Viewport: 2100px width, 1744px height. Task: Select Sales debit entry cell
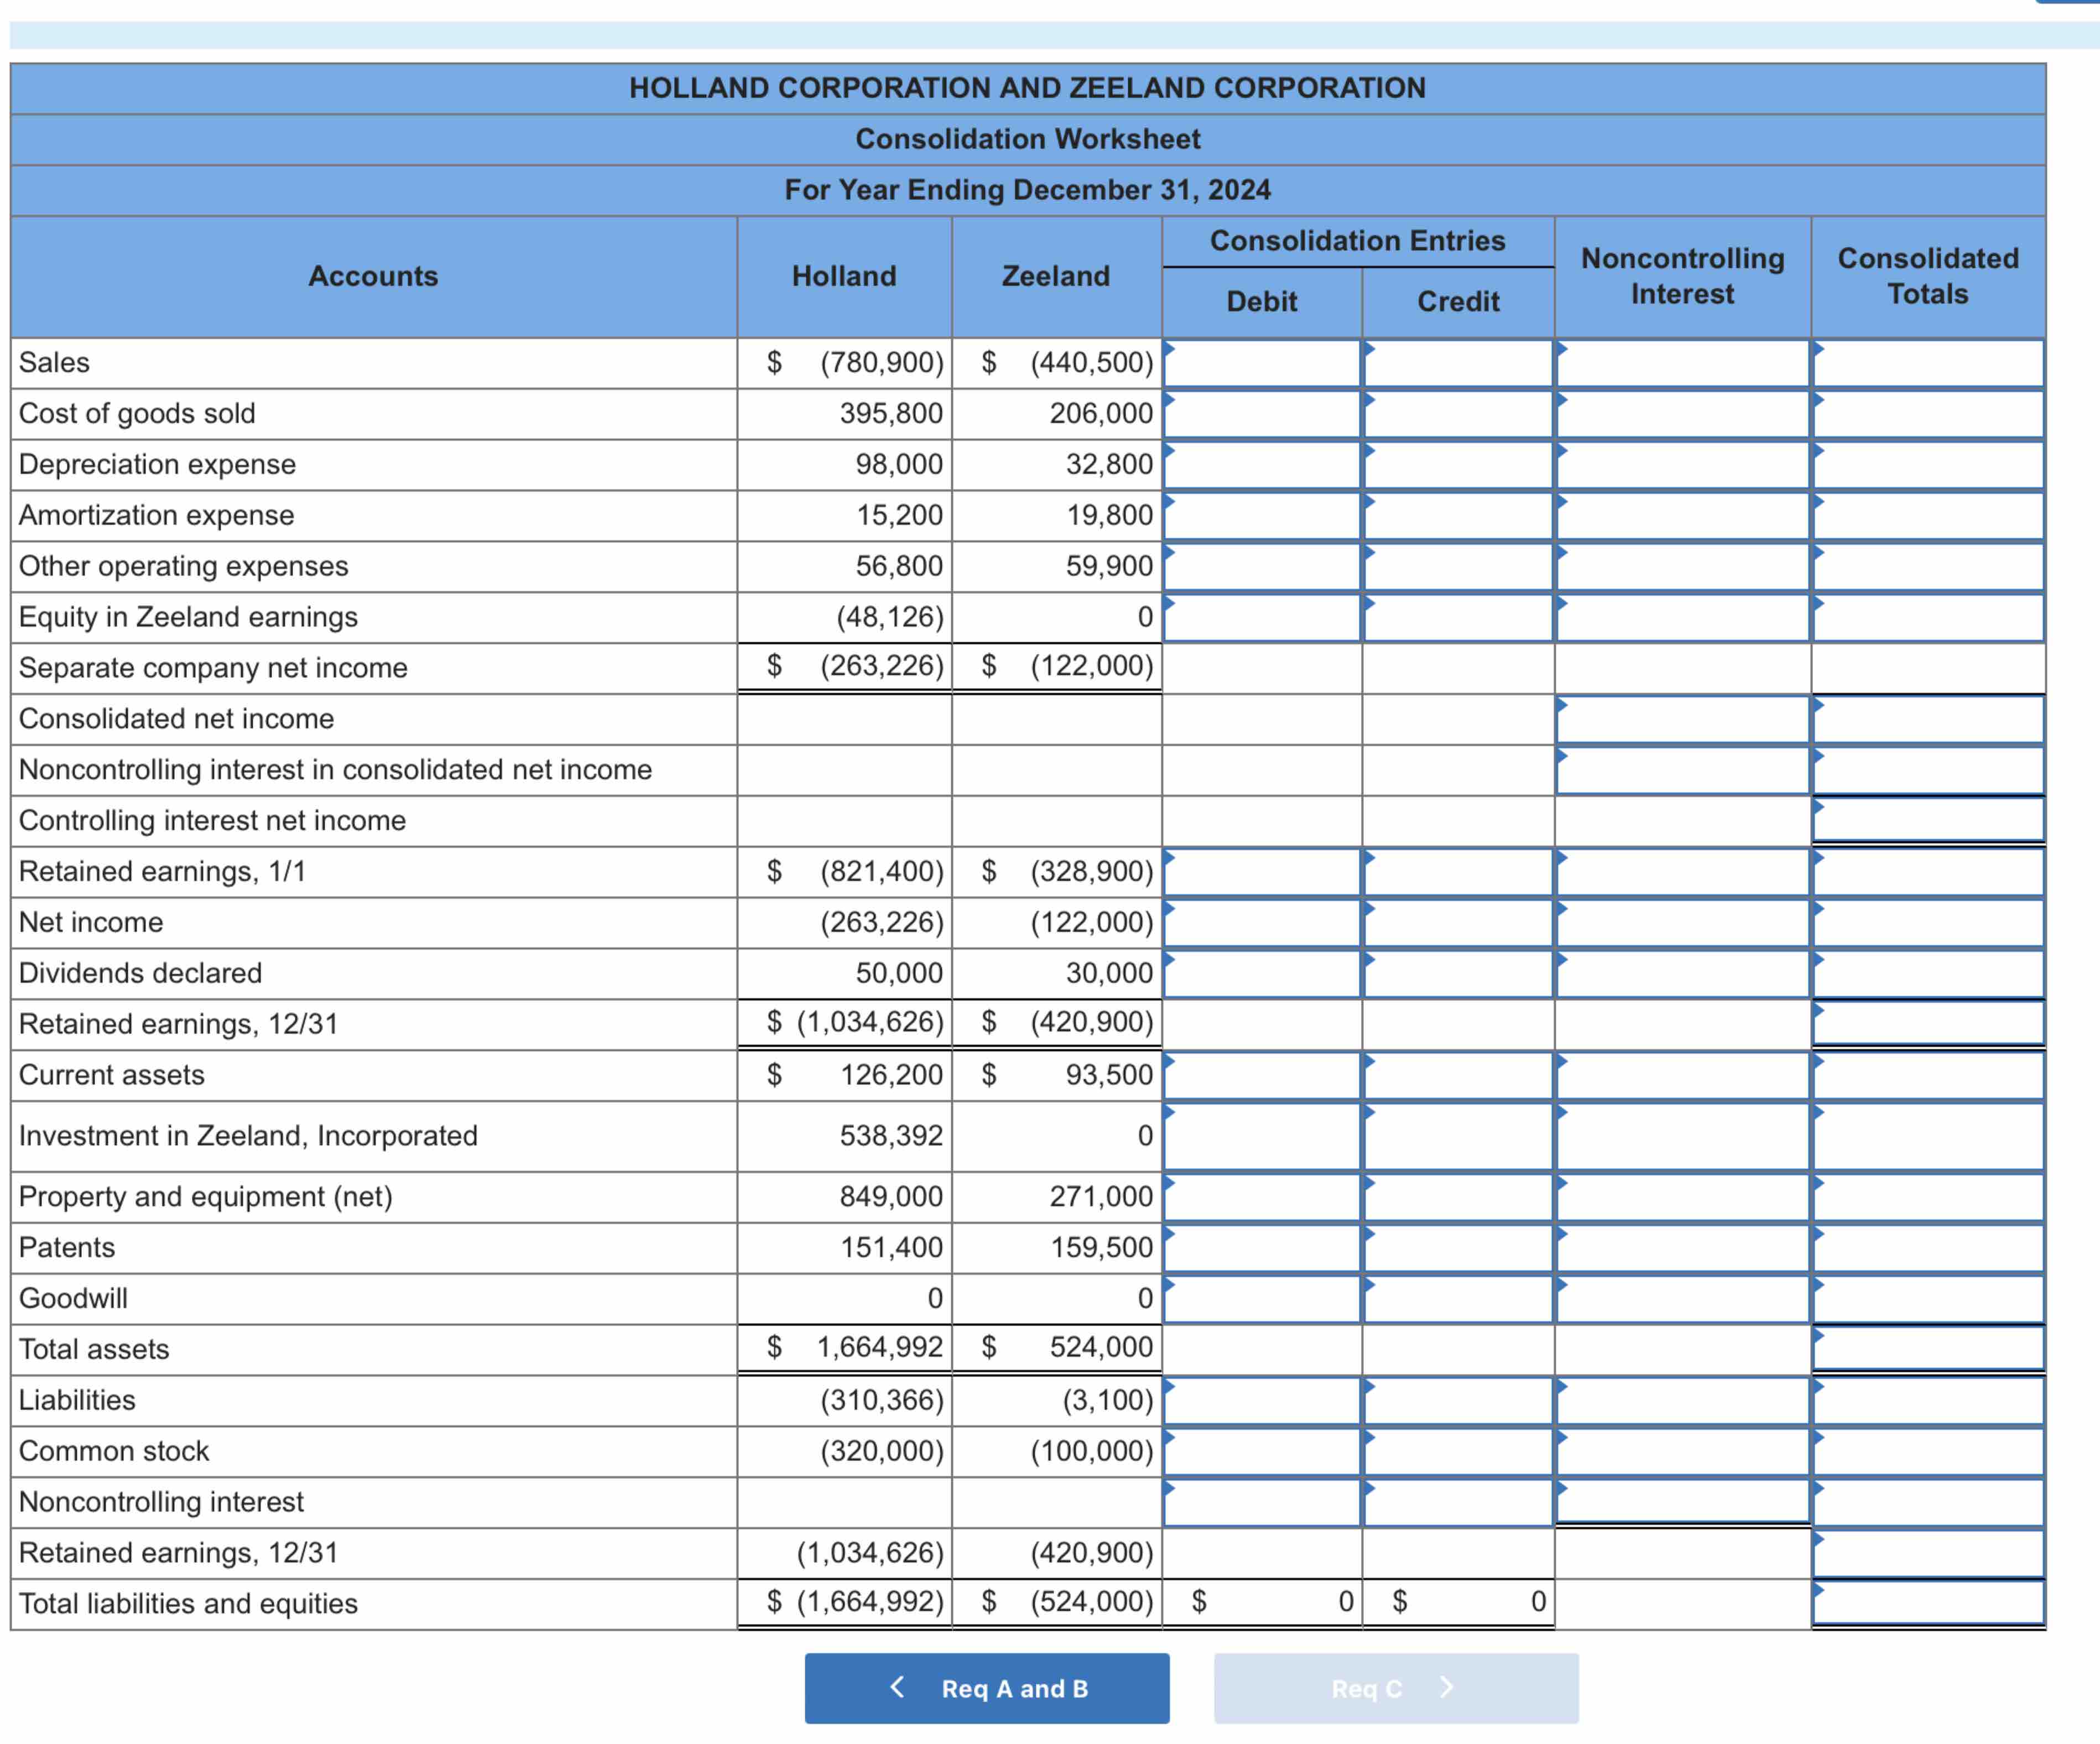coord(1261,363)
